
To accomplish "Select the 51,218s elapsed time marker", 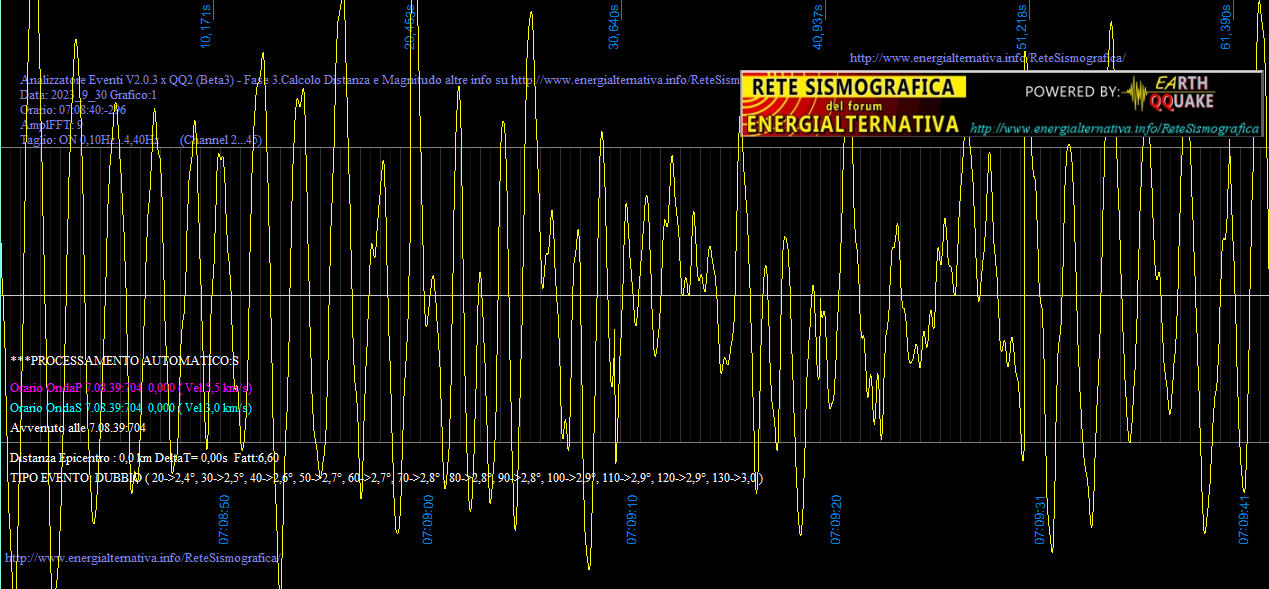I will pos(1022,27).
